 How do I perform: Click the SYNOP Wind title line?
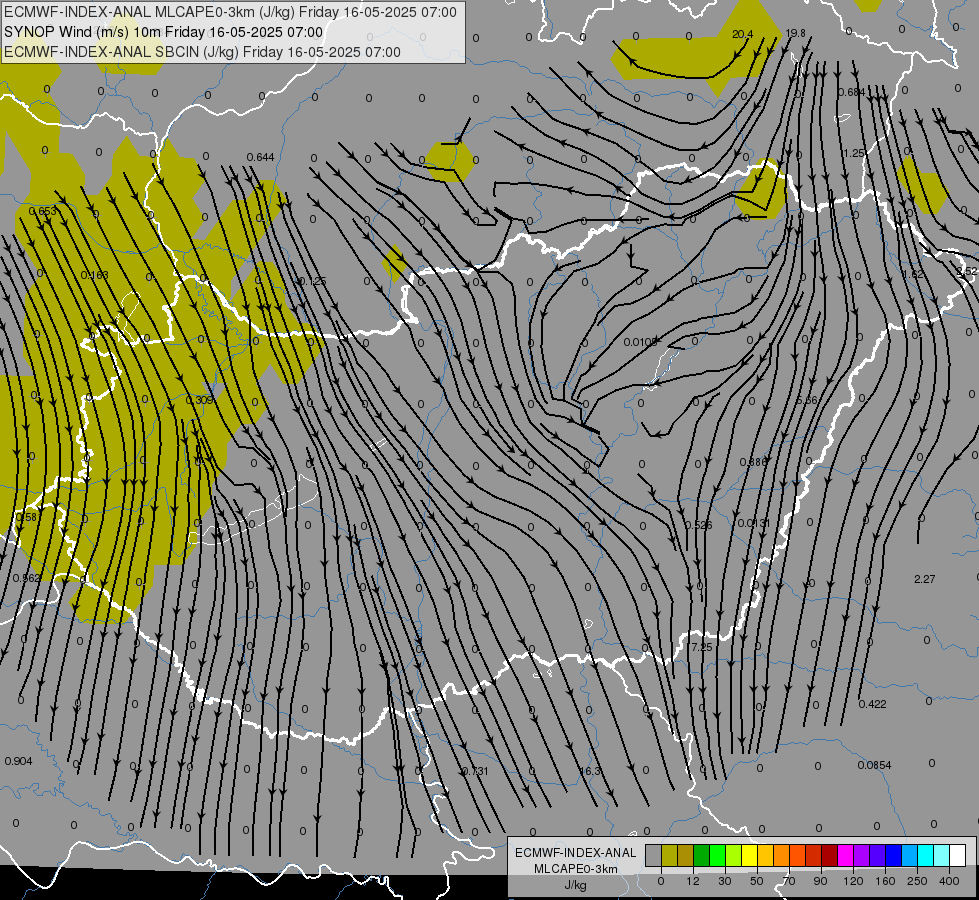click(x=164, y=32)
